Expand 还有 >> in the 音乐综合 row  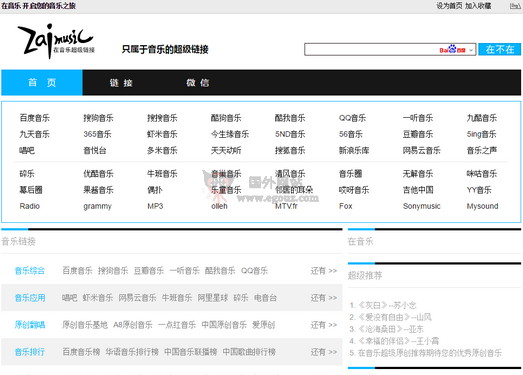point(324,271)
